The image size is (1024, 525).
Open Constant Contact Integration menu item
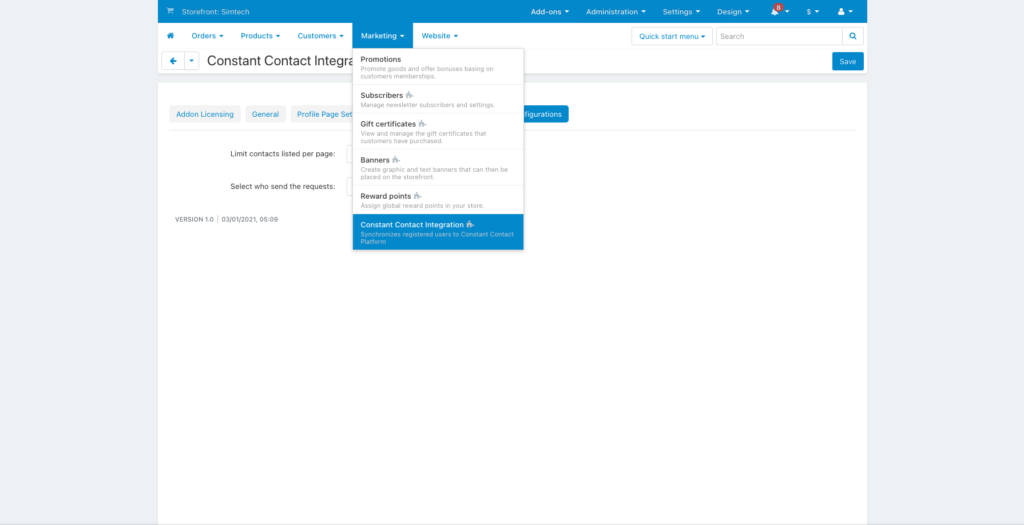pos(412,225)
